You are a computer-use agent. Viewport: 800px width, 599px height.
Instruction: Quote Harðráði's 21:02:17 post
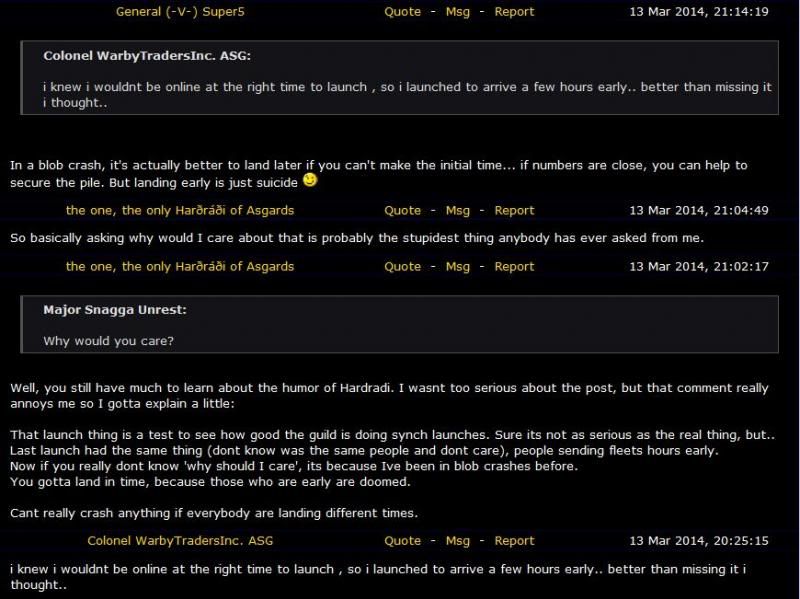[x=403, y=266]
